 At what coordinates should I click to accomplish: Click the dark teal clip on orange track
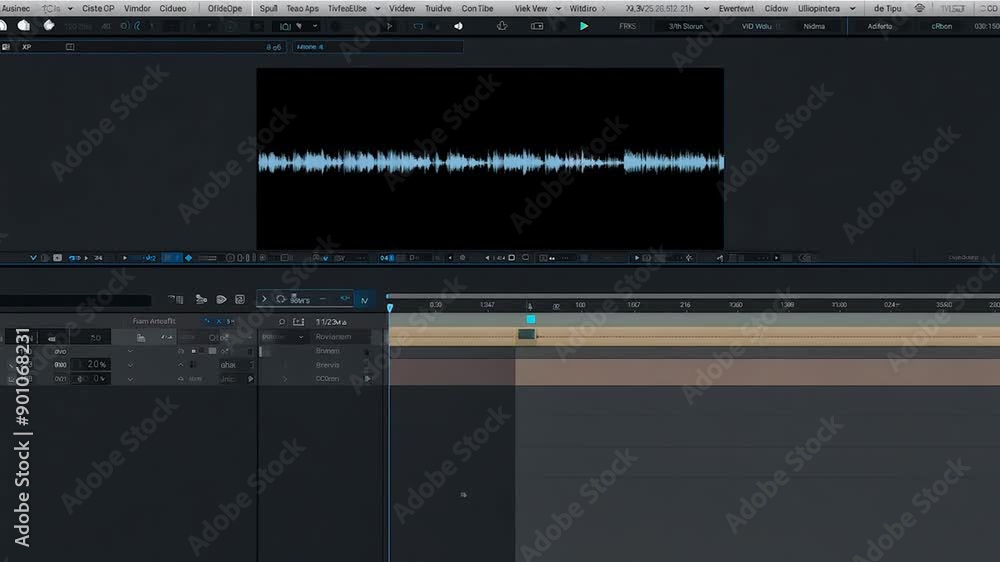tap(527, 334)
